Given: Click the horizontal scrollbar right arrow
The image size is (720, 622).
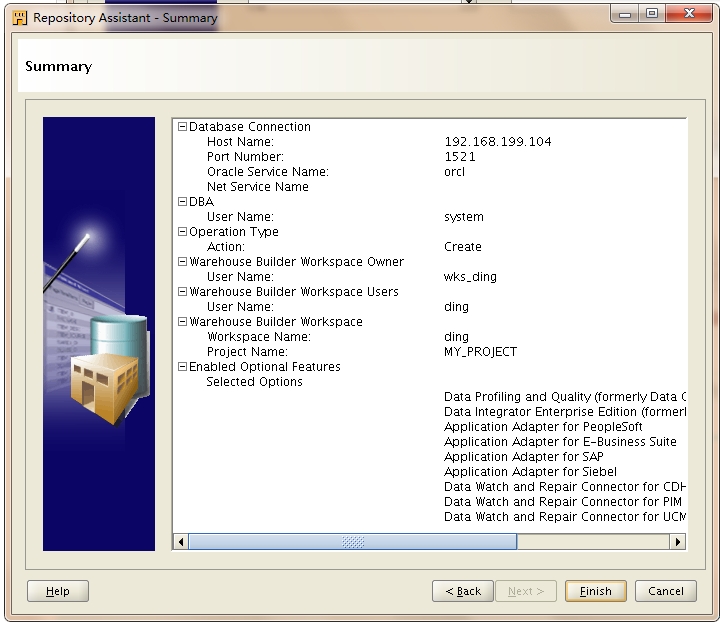Looking at the screenshot, I should (x=678, y=542).
